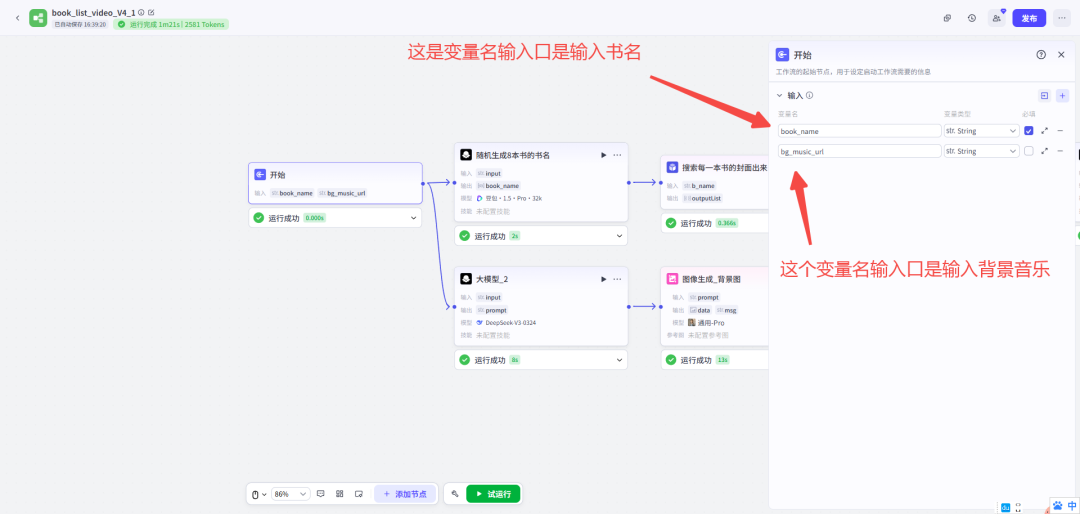Select the 搜索每一本书的封面出来 node

(714, 182)
